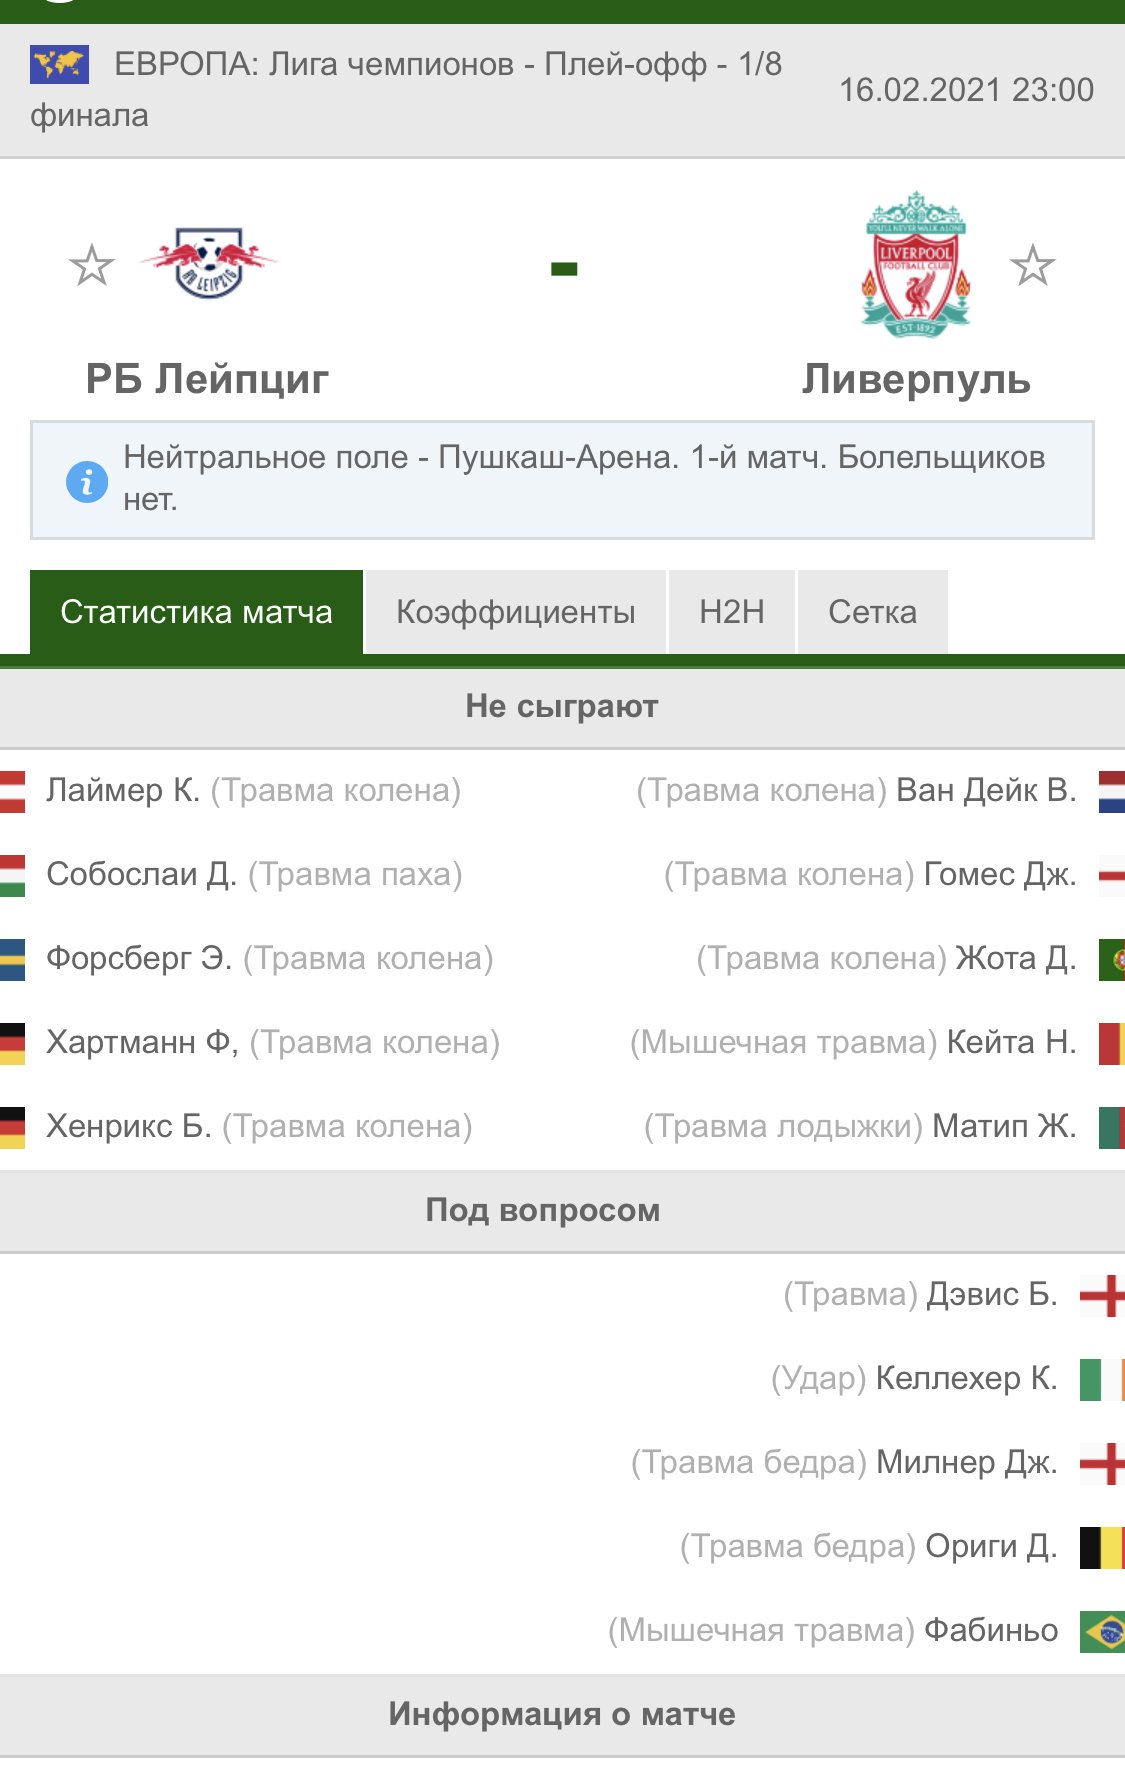Switch to the Коэффициенты tab
This screenshot has height=1775, width=1125.
click(515, 612)
